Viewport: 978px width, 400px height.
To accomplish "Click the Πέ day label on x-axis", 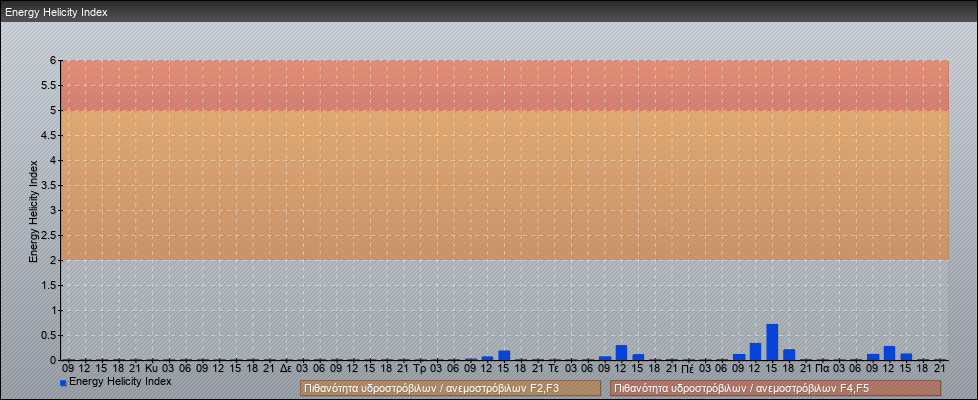I will 688,369.
